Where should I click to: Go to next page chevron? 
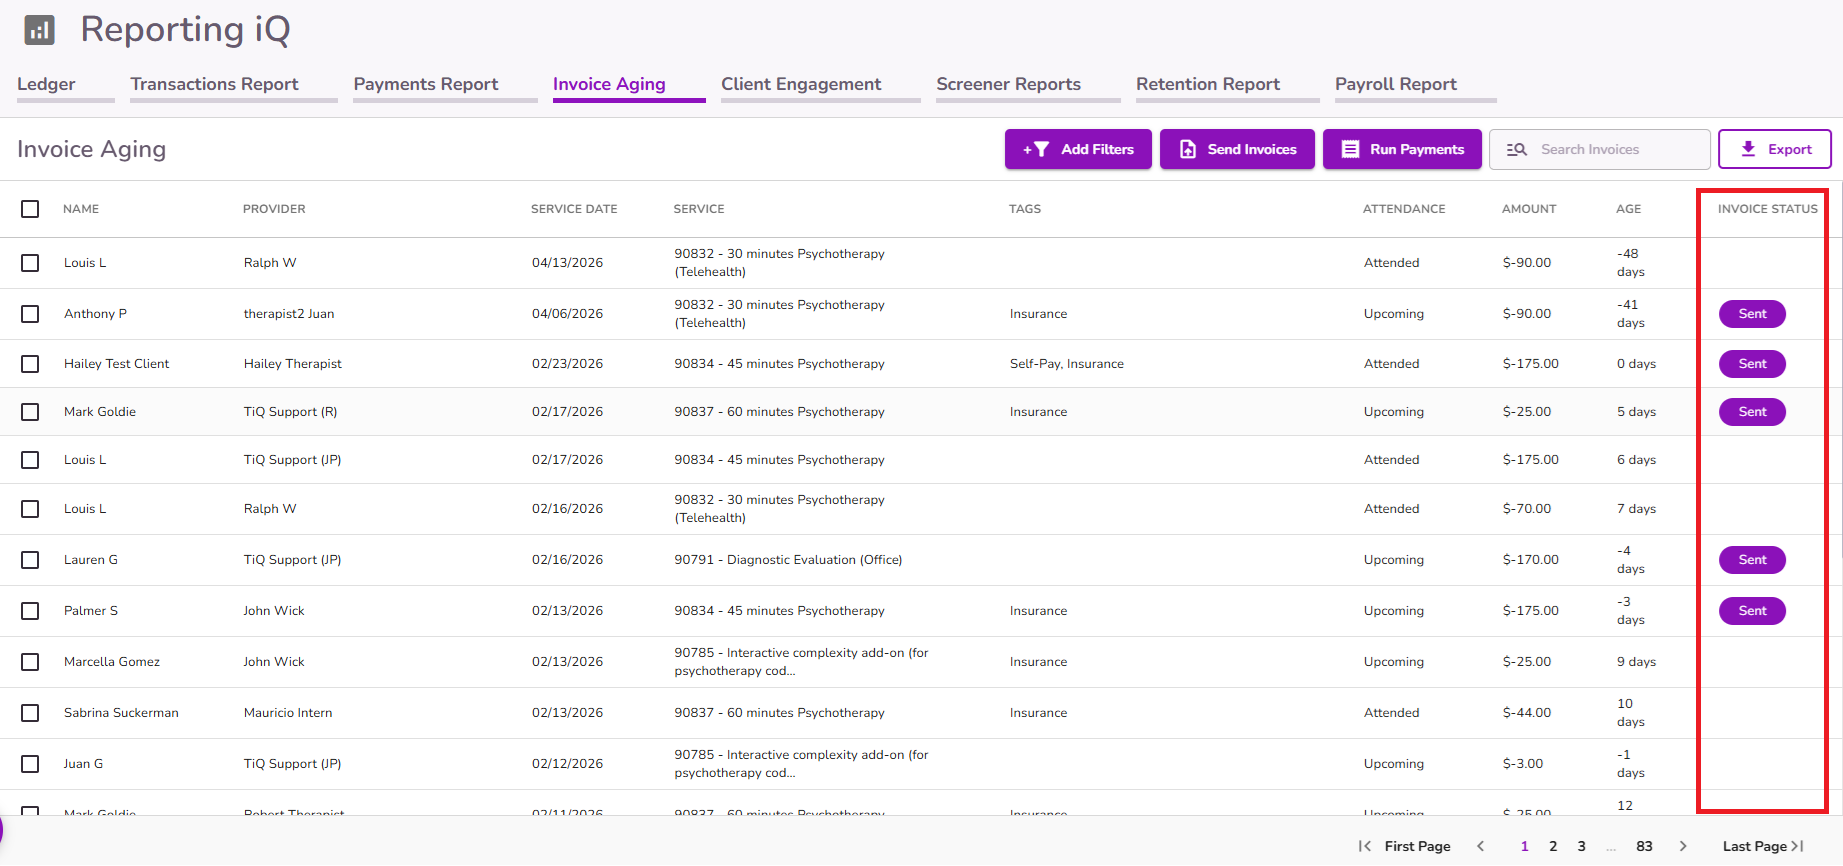click(1683, 846)
